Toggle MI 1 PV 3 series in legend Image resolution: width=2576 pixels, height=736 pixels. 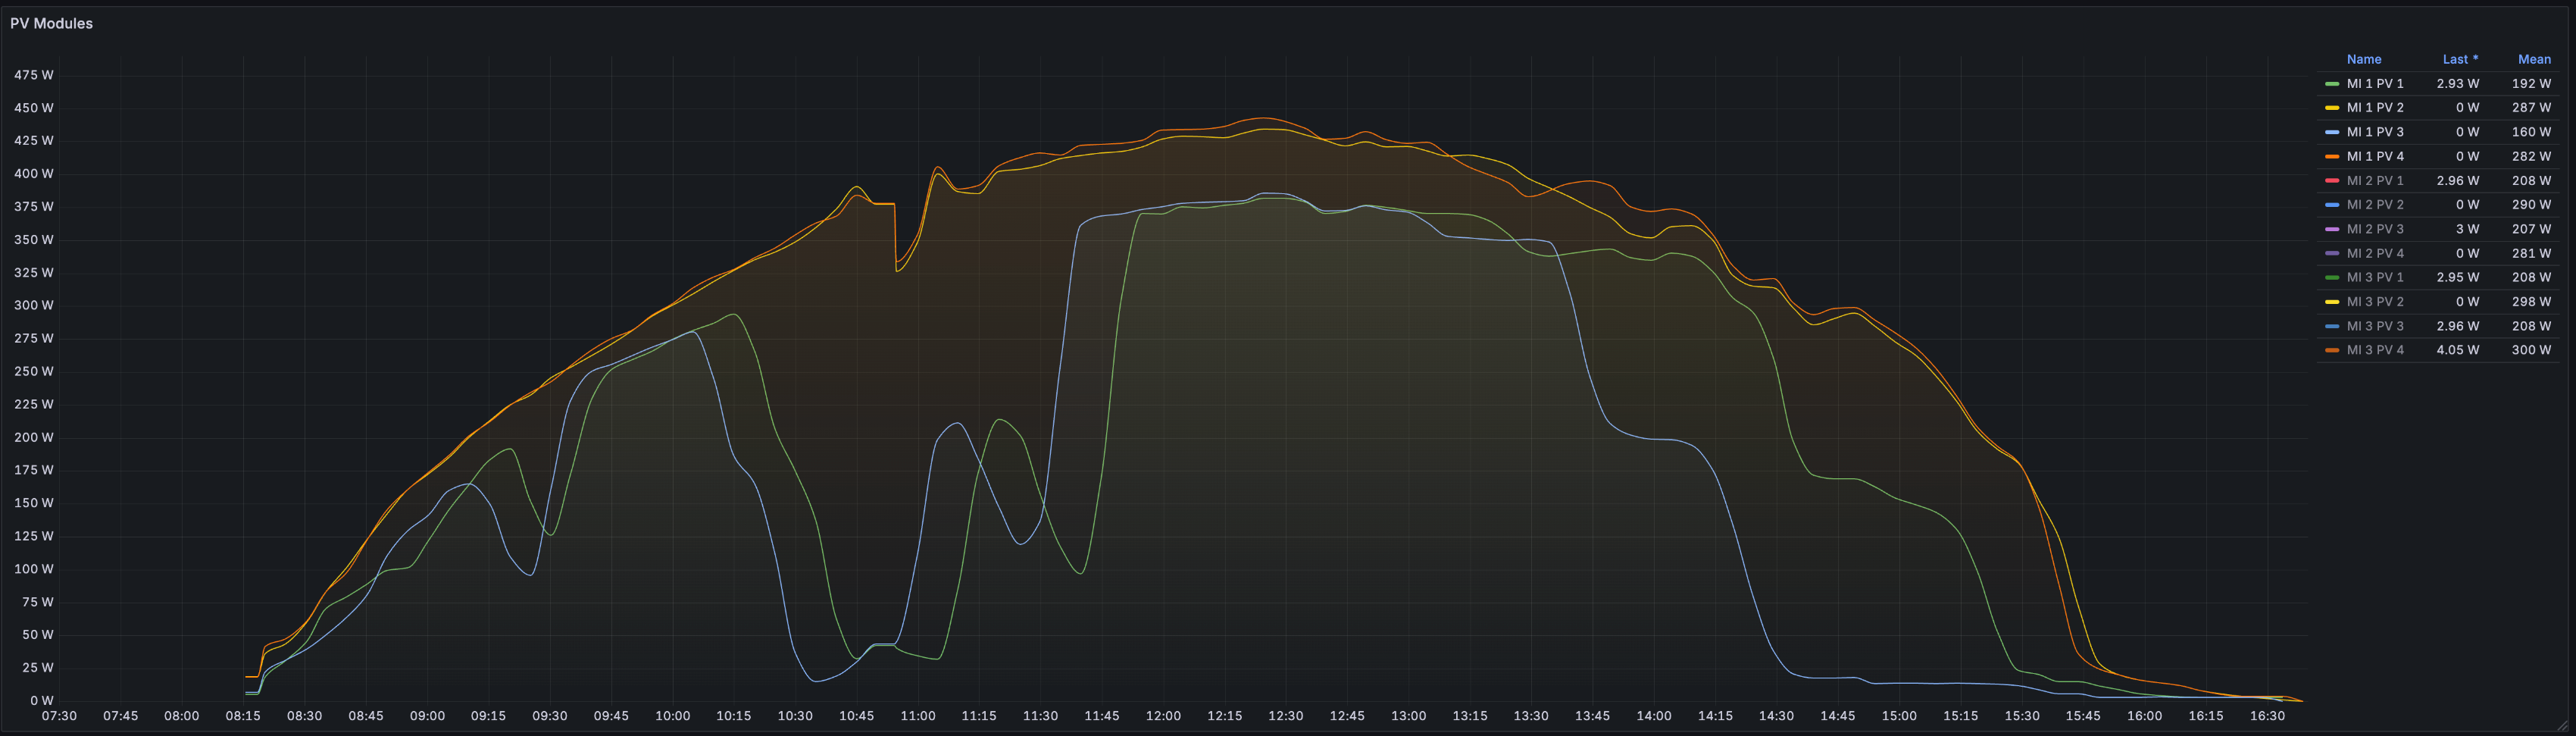tap(2375, 132)
